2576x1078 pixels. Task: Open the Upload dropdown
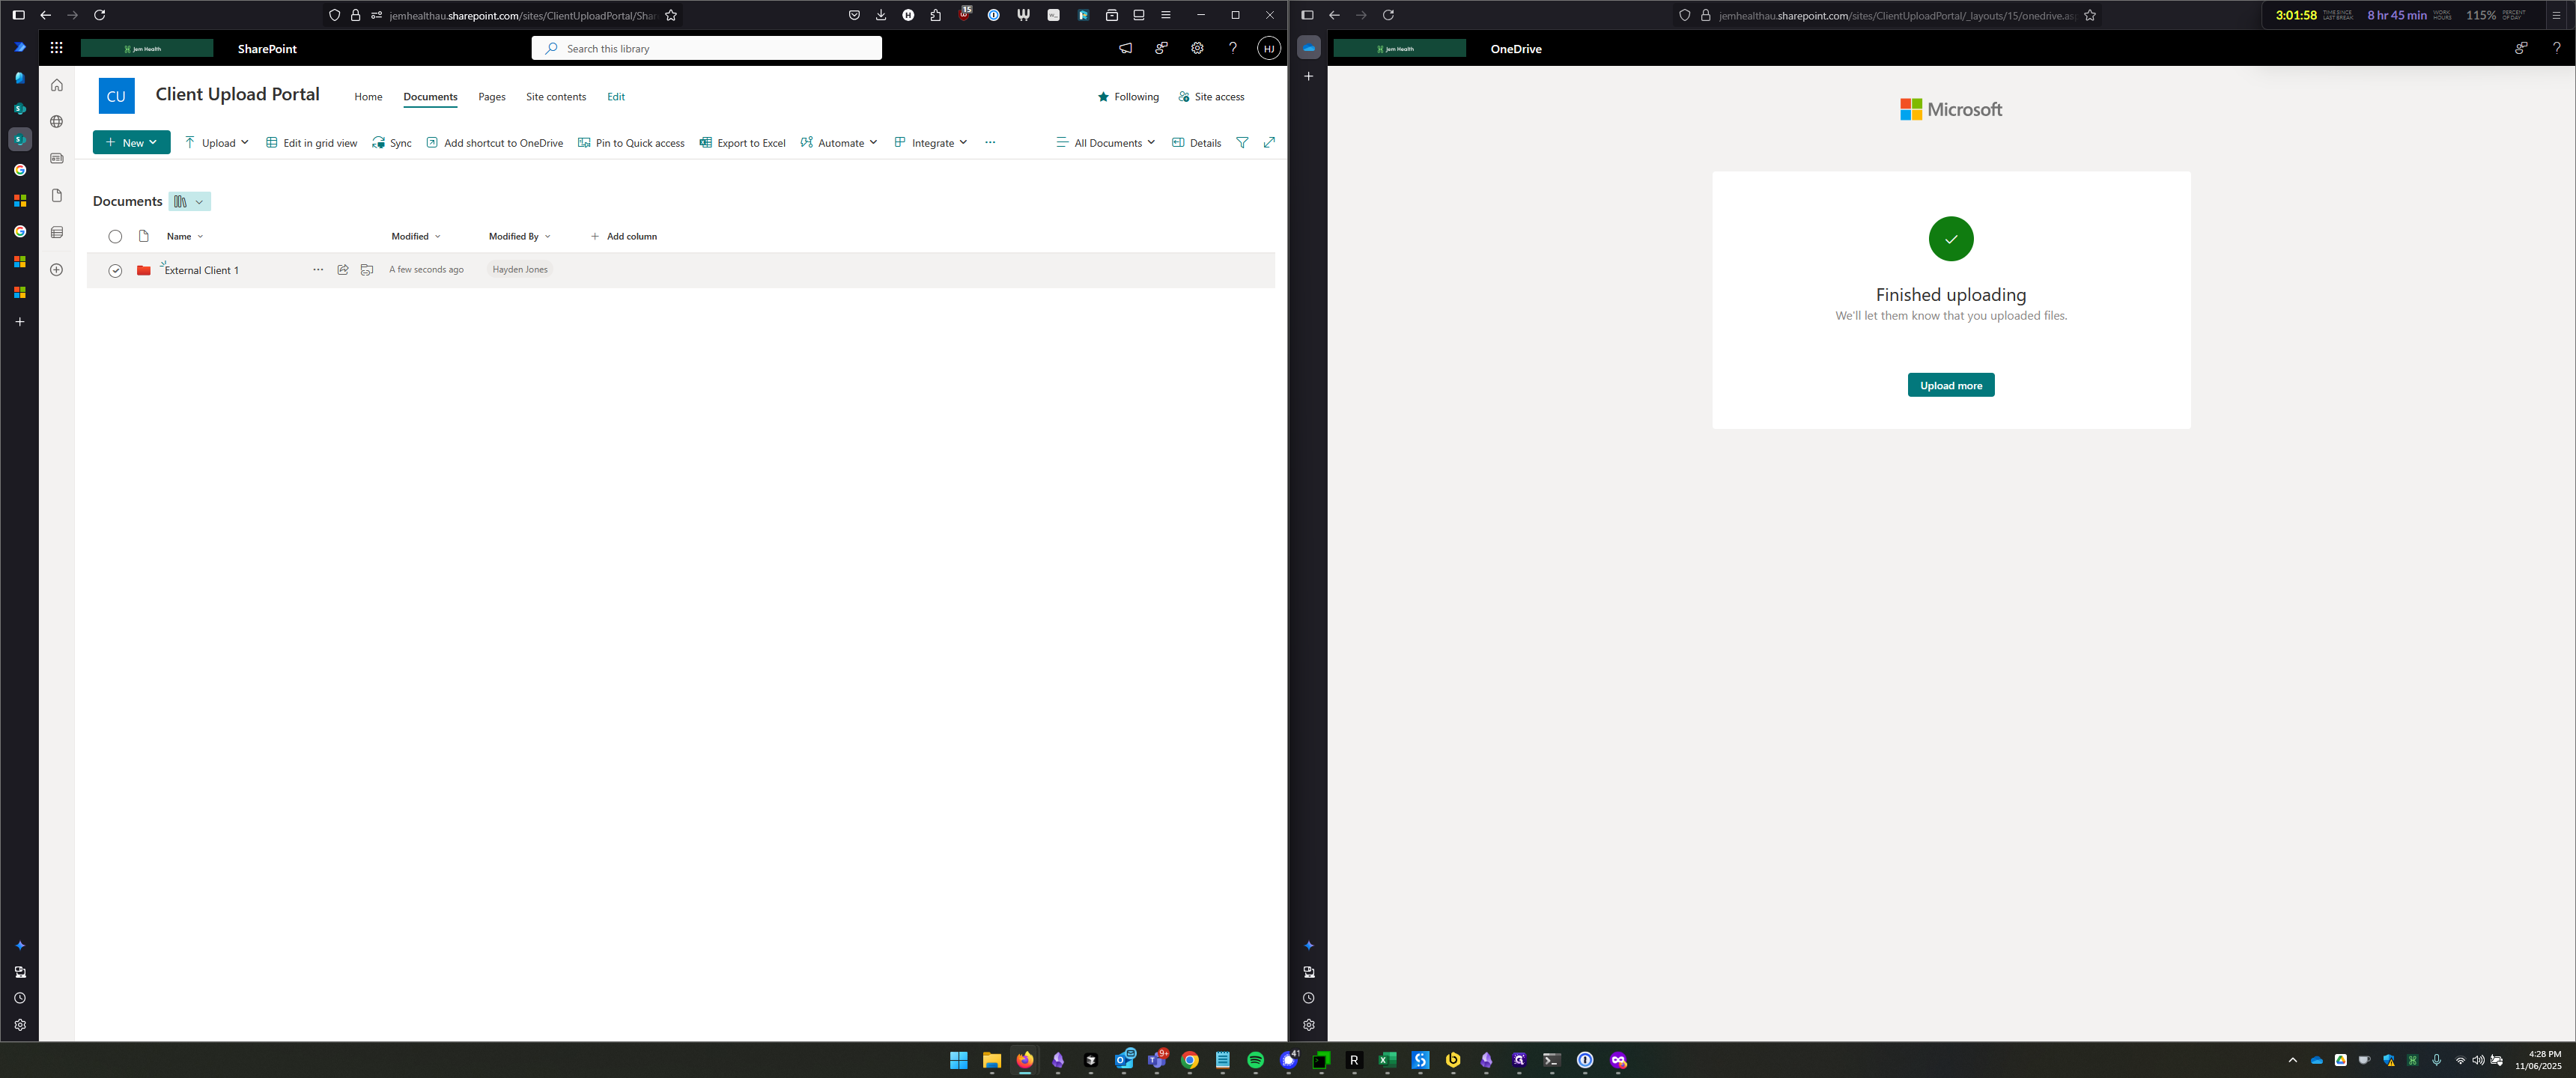tap(217, 143)
